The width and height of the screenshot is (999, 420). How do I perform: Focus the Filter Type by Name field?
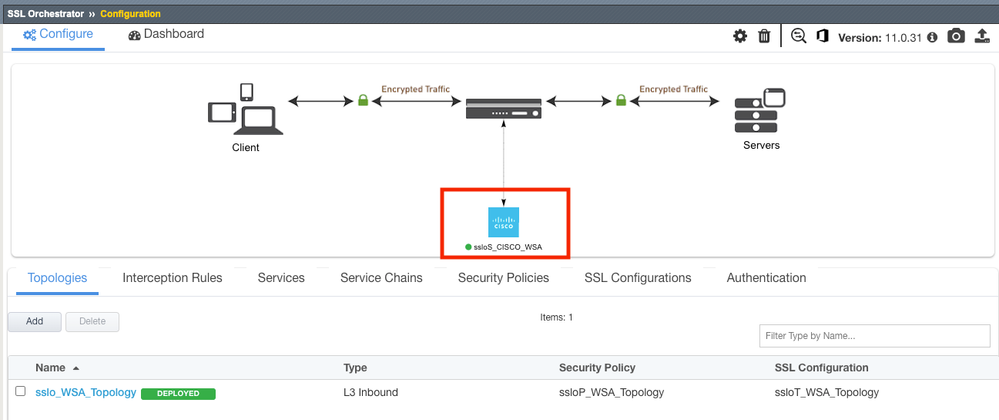point(875,336)
